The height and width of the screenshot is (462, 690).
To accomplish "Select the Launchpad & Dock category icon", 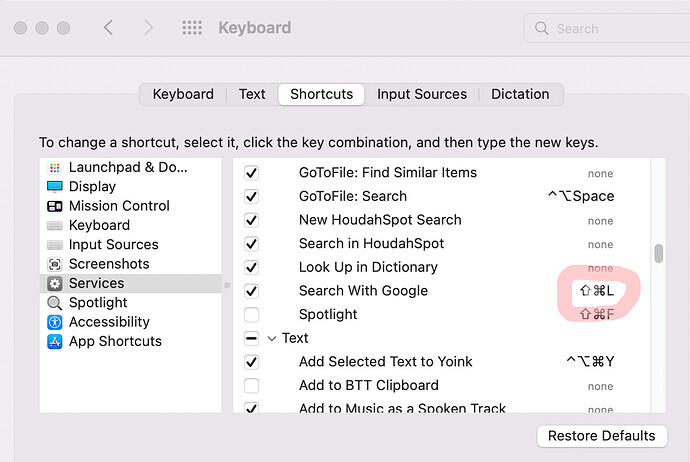I will coord(55,168).
